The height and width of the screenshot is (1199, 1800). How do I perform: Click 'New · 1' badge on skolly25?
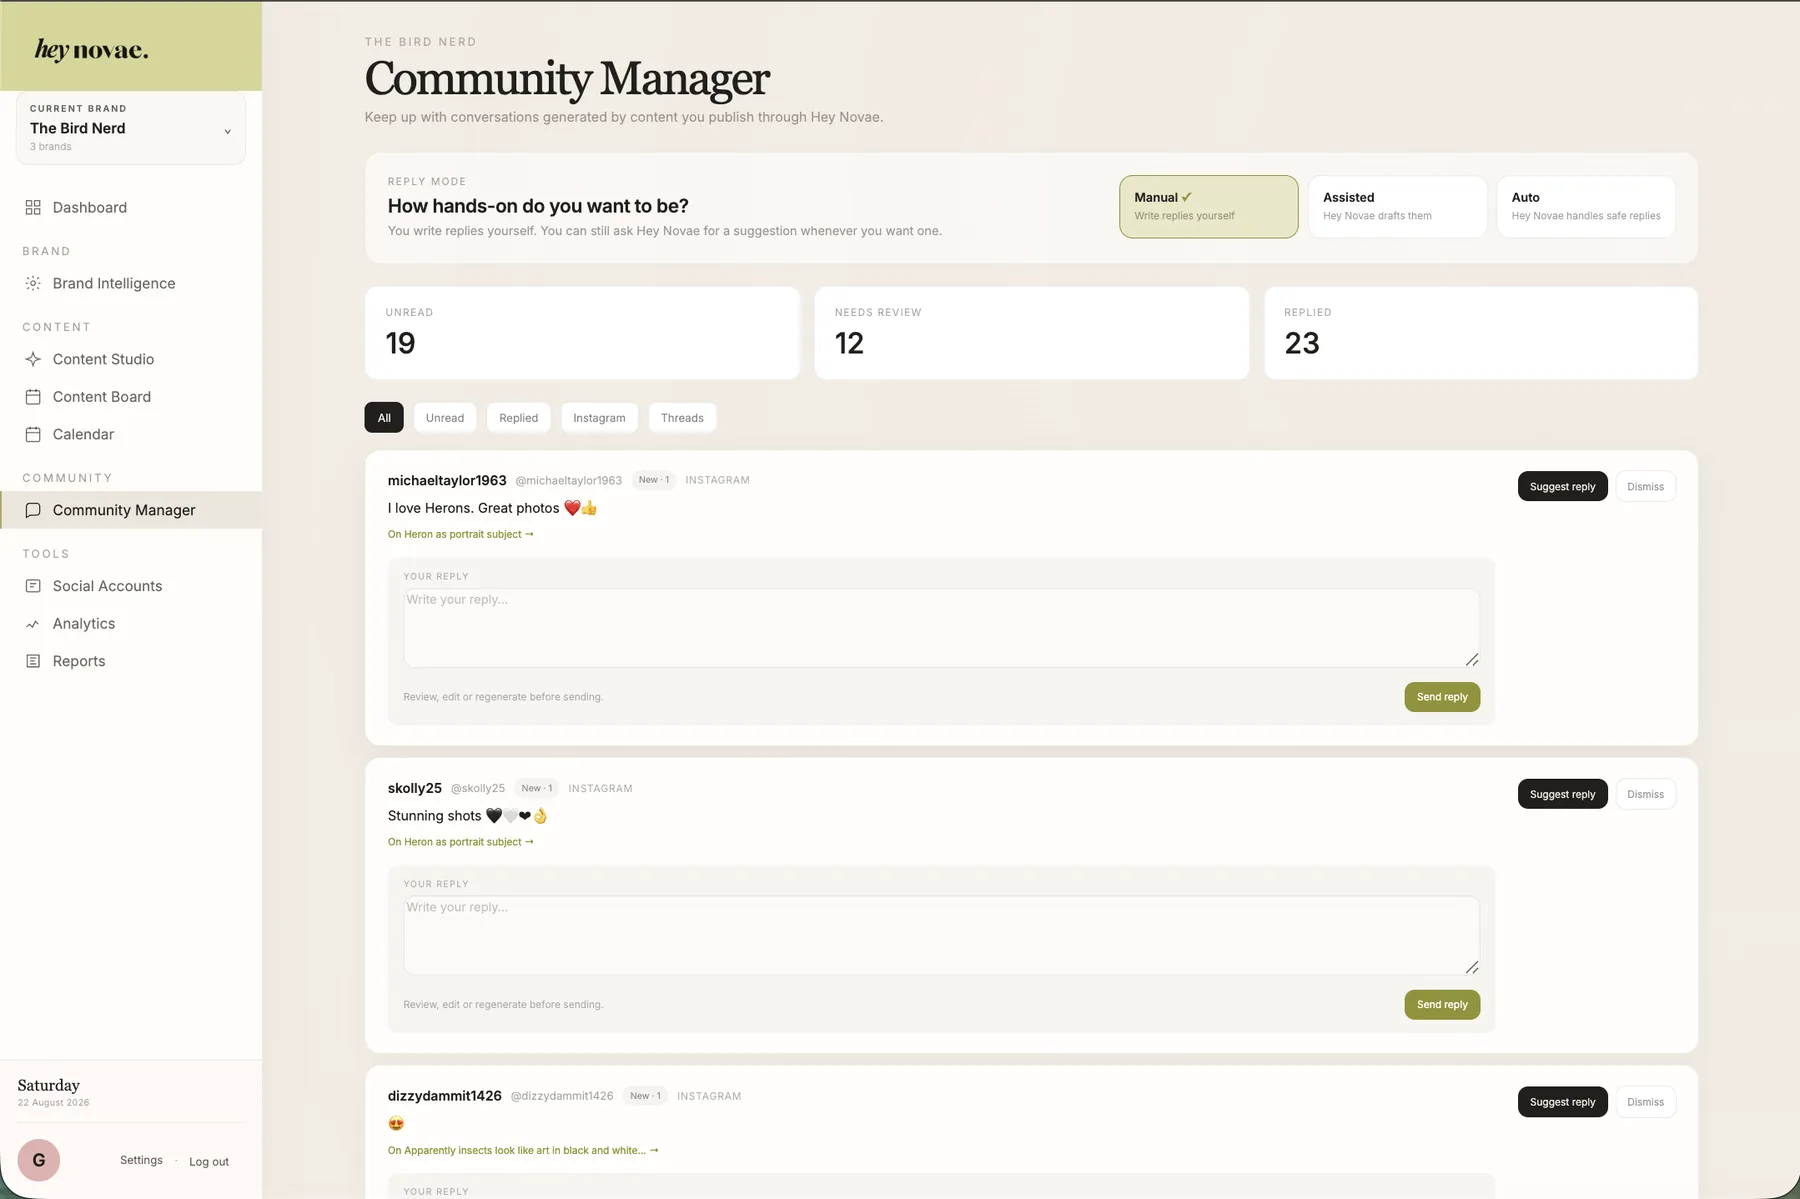click(x=537, y=788)
